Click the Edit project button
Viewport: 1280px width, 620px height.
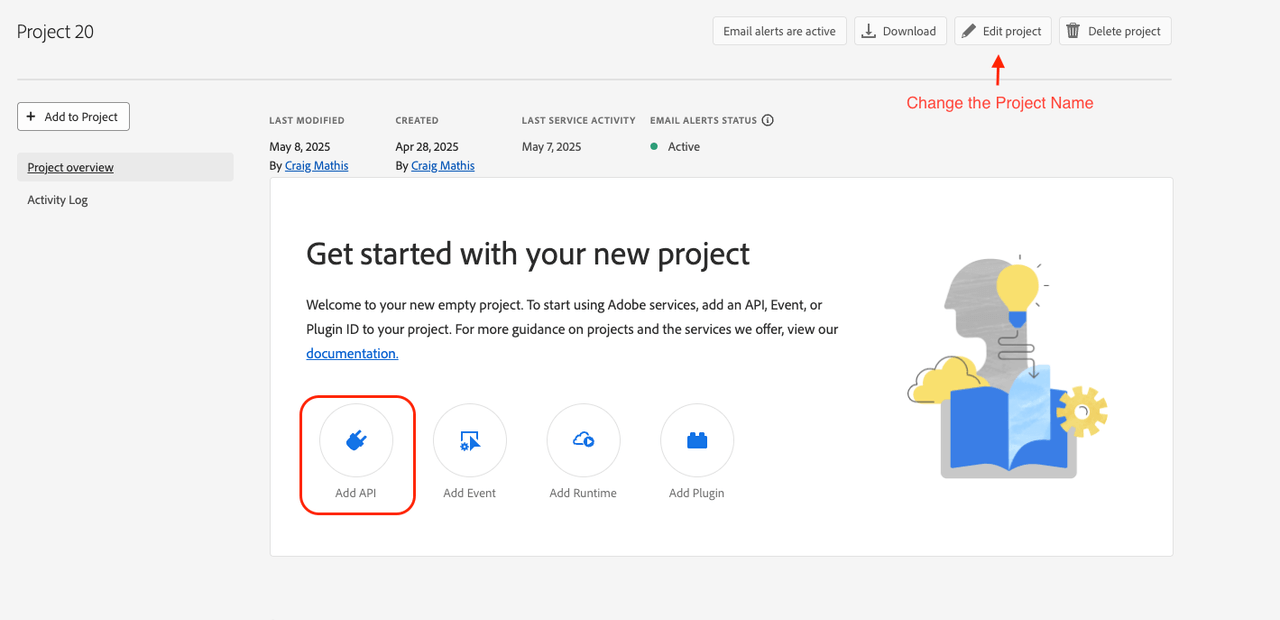pyautogui.click(x=1003, y=31)
